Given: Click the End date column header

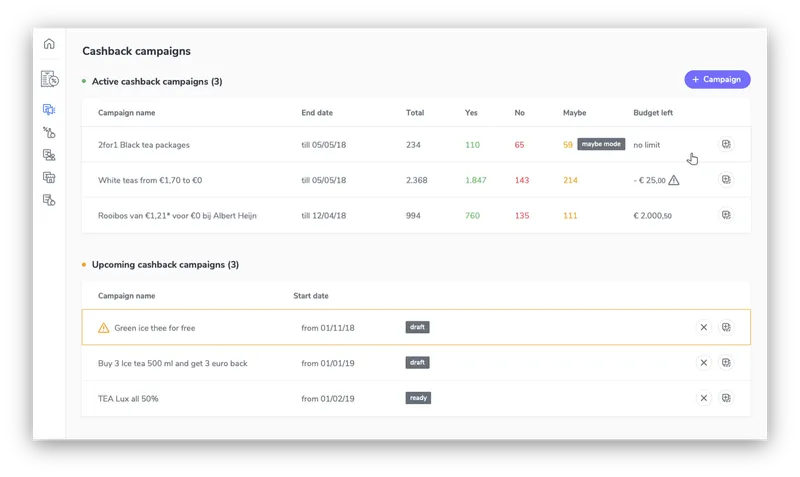Looking at the screenshot, I should click(x=317, y=113).
